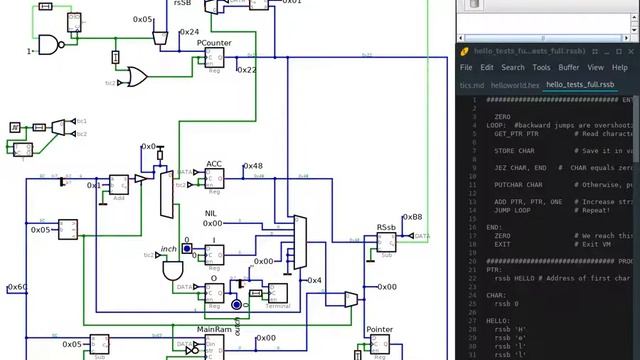Viewport: 640px width, 360px height.
Task: Open the Buffer menu
Action: tap(569, 68)
